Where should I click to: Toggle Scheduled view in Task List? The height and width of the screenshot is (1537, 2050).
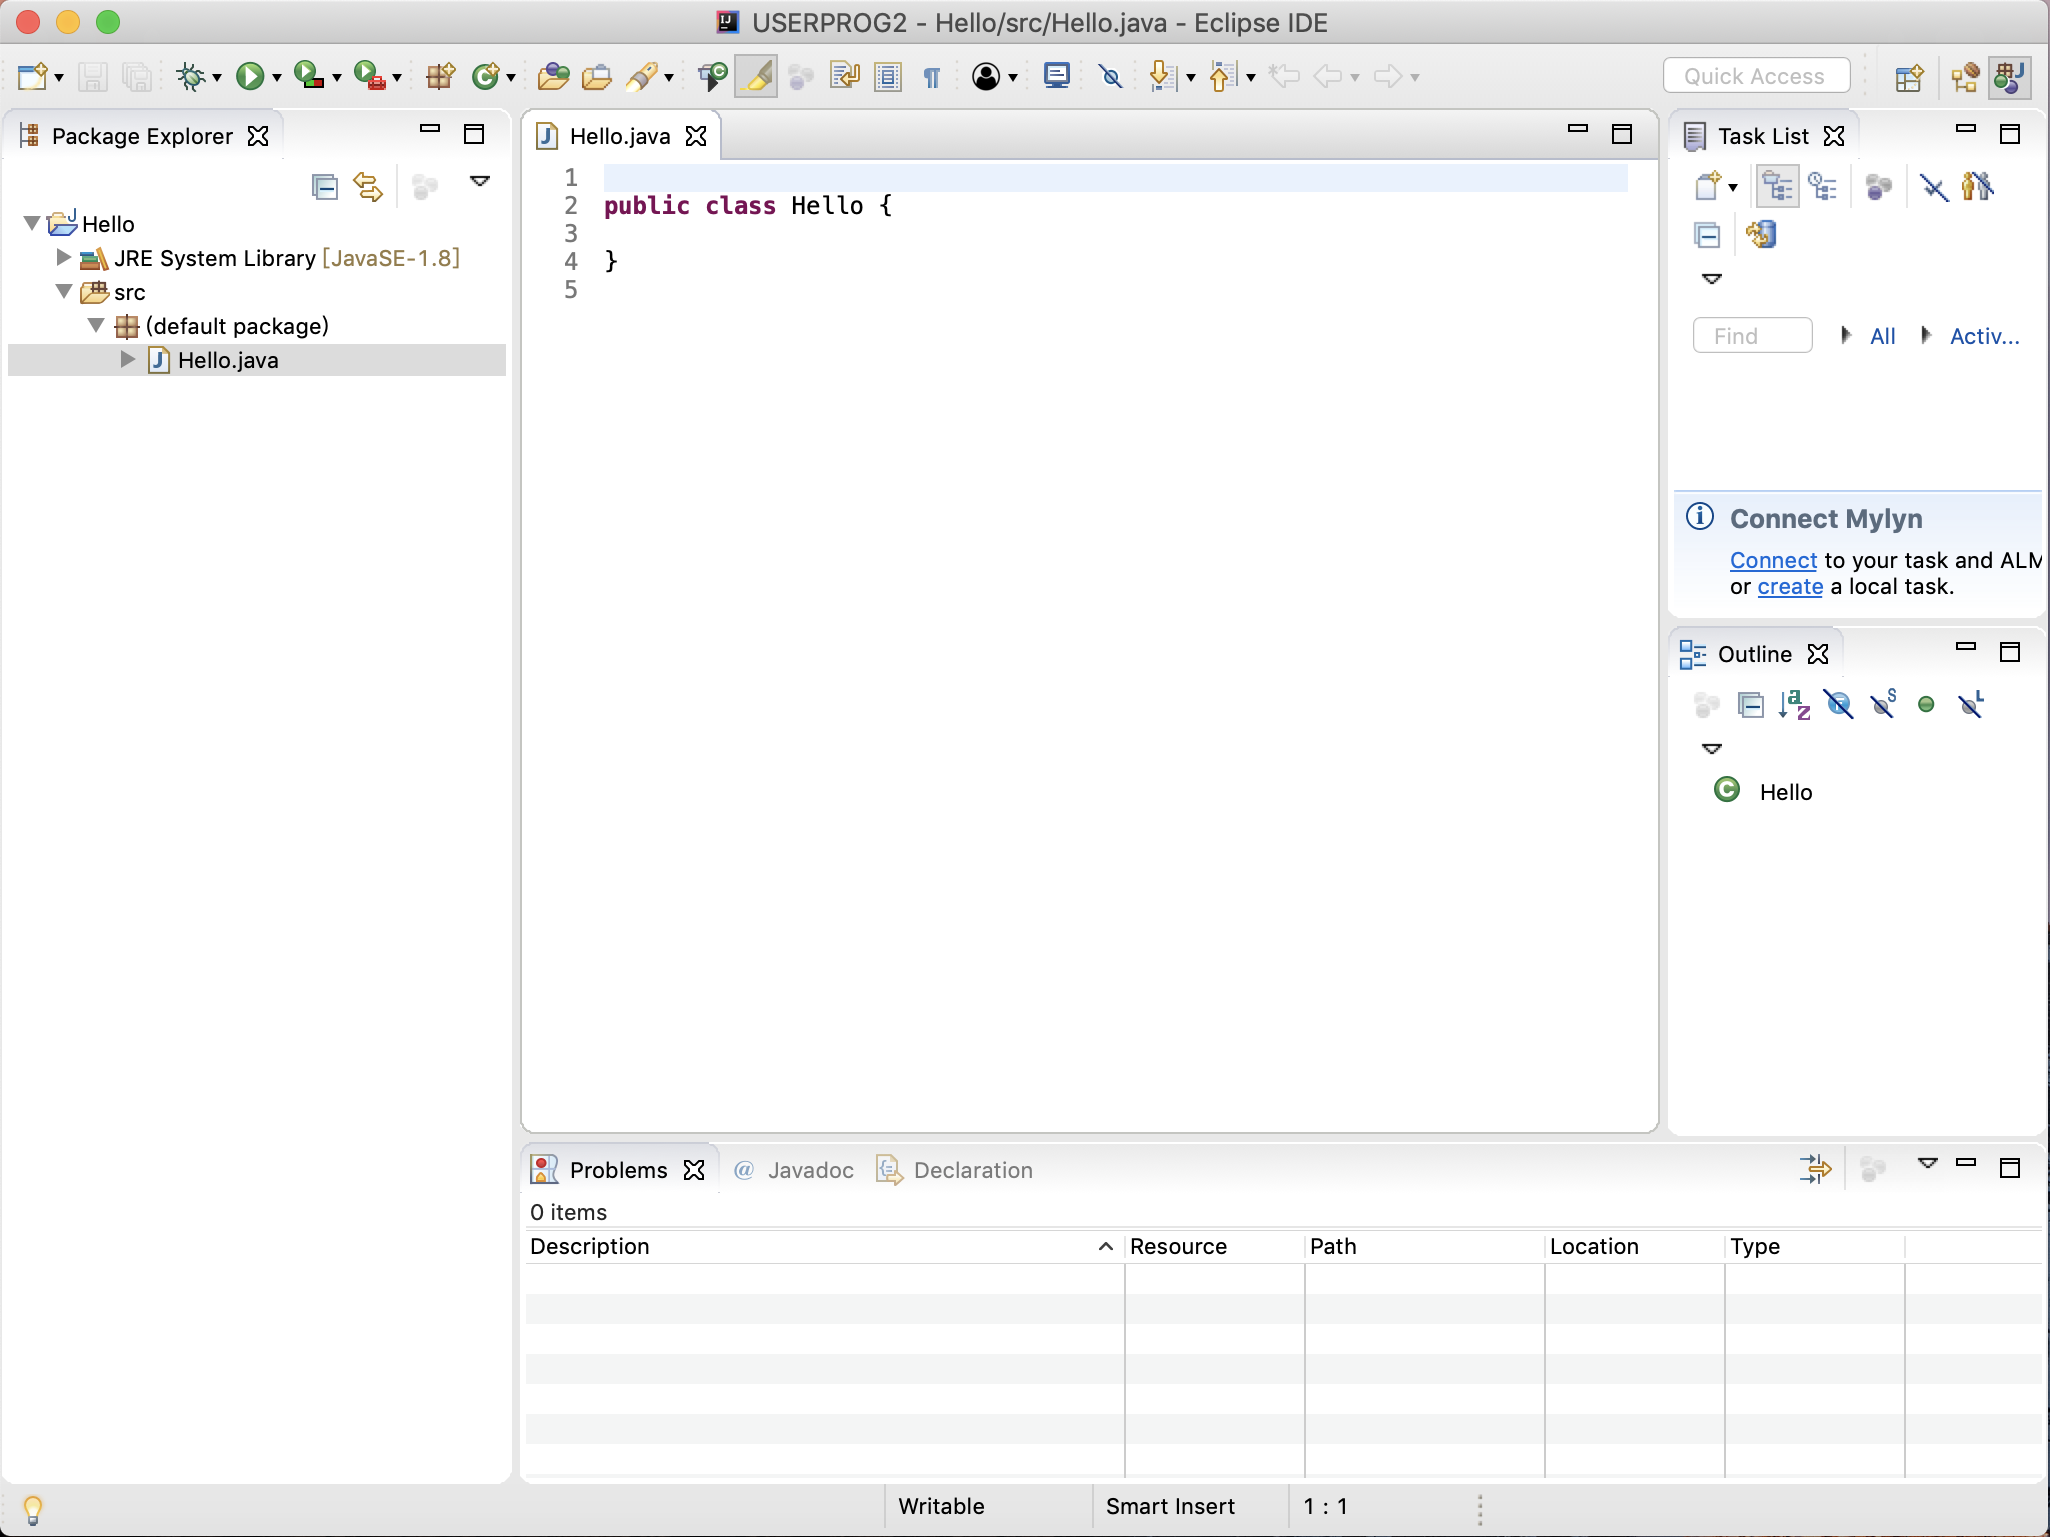[x=1823, y=187]
